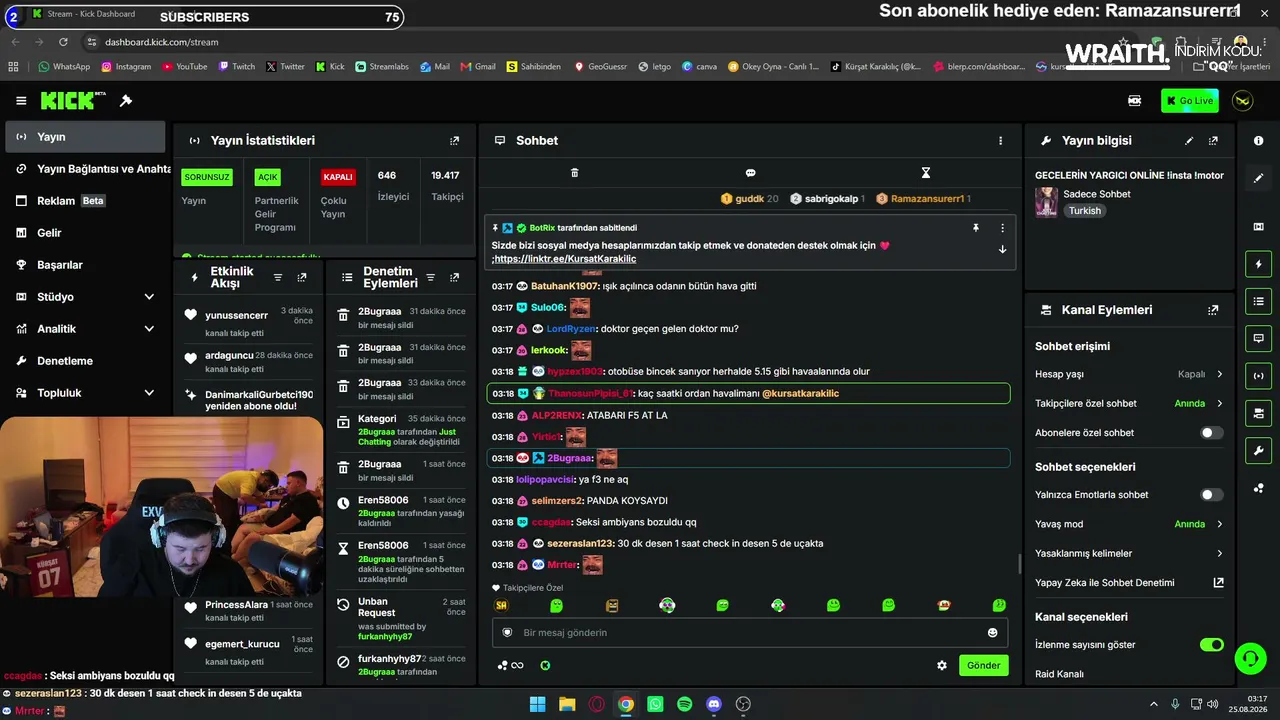Open Takipçilere özel sohbet options chevron
The height and width of the screenshot is (720, 1280).
(x=1219, y=404)
